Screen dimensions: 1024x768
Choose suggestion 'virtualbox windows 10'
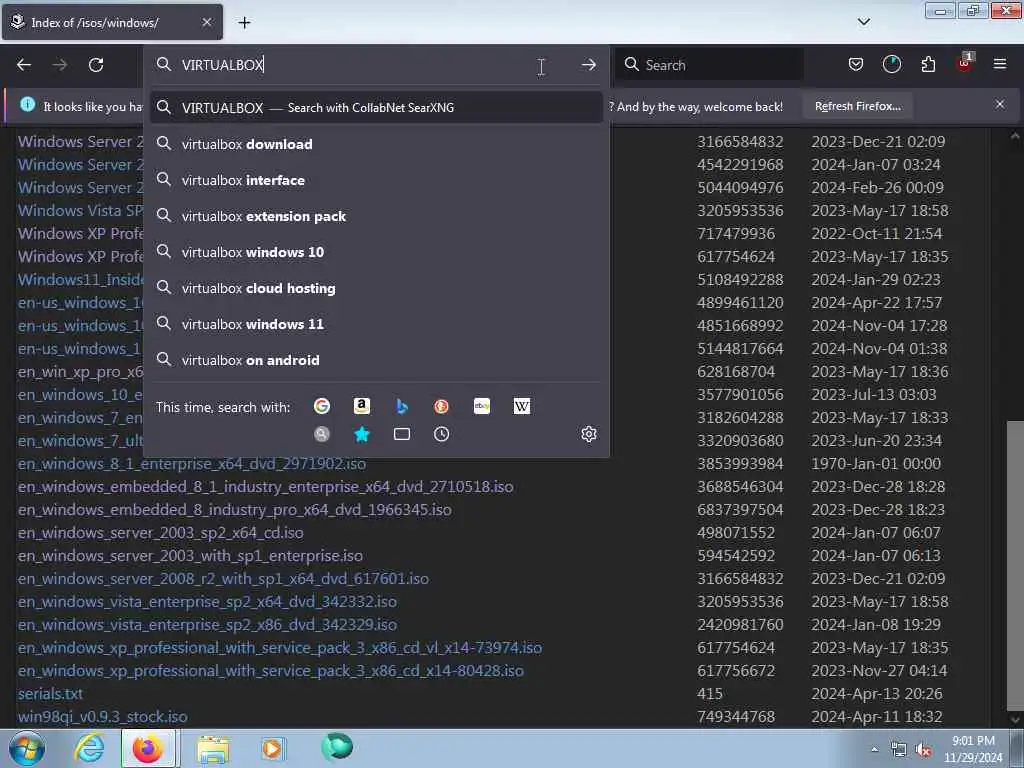(376, 252)
